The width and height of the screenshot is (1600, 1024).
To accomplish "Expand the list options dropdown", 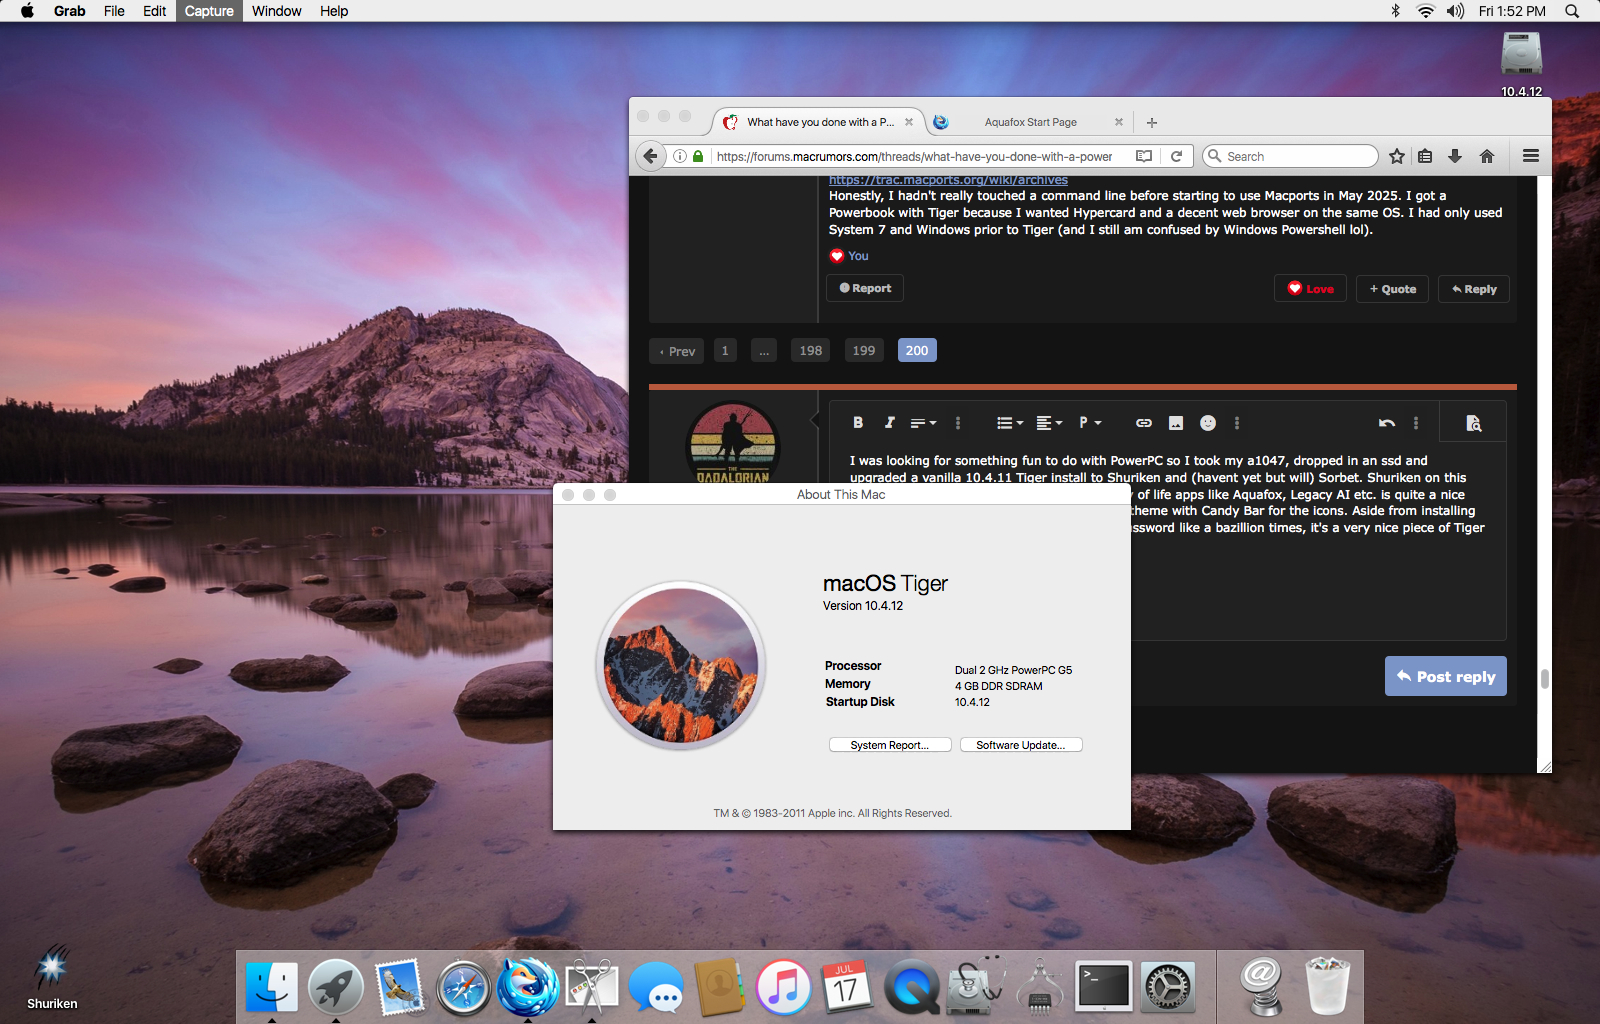I will [1010, 423].
